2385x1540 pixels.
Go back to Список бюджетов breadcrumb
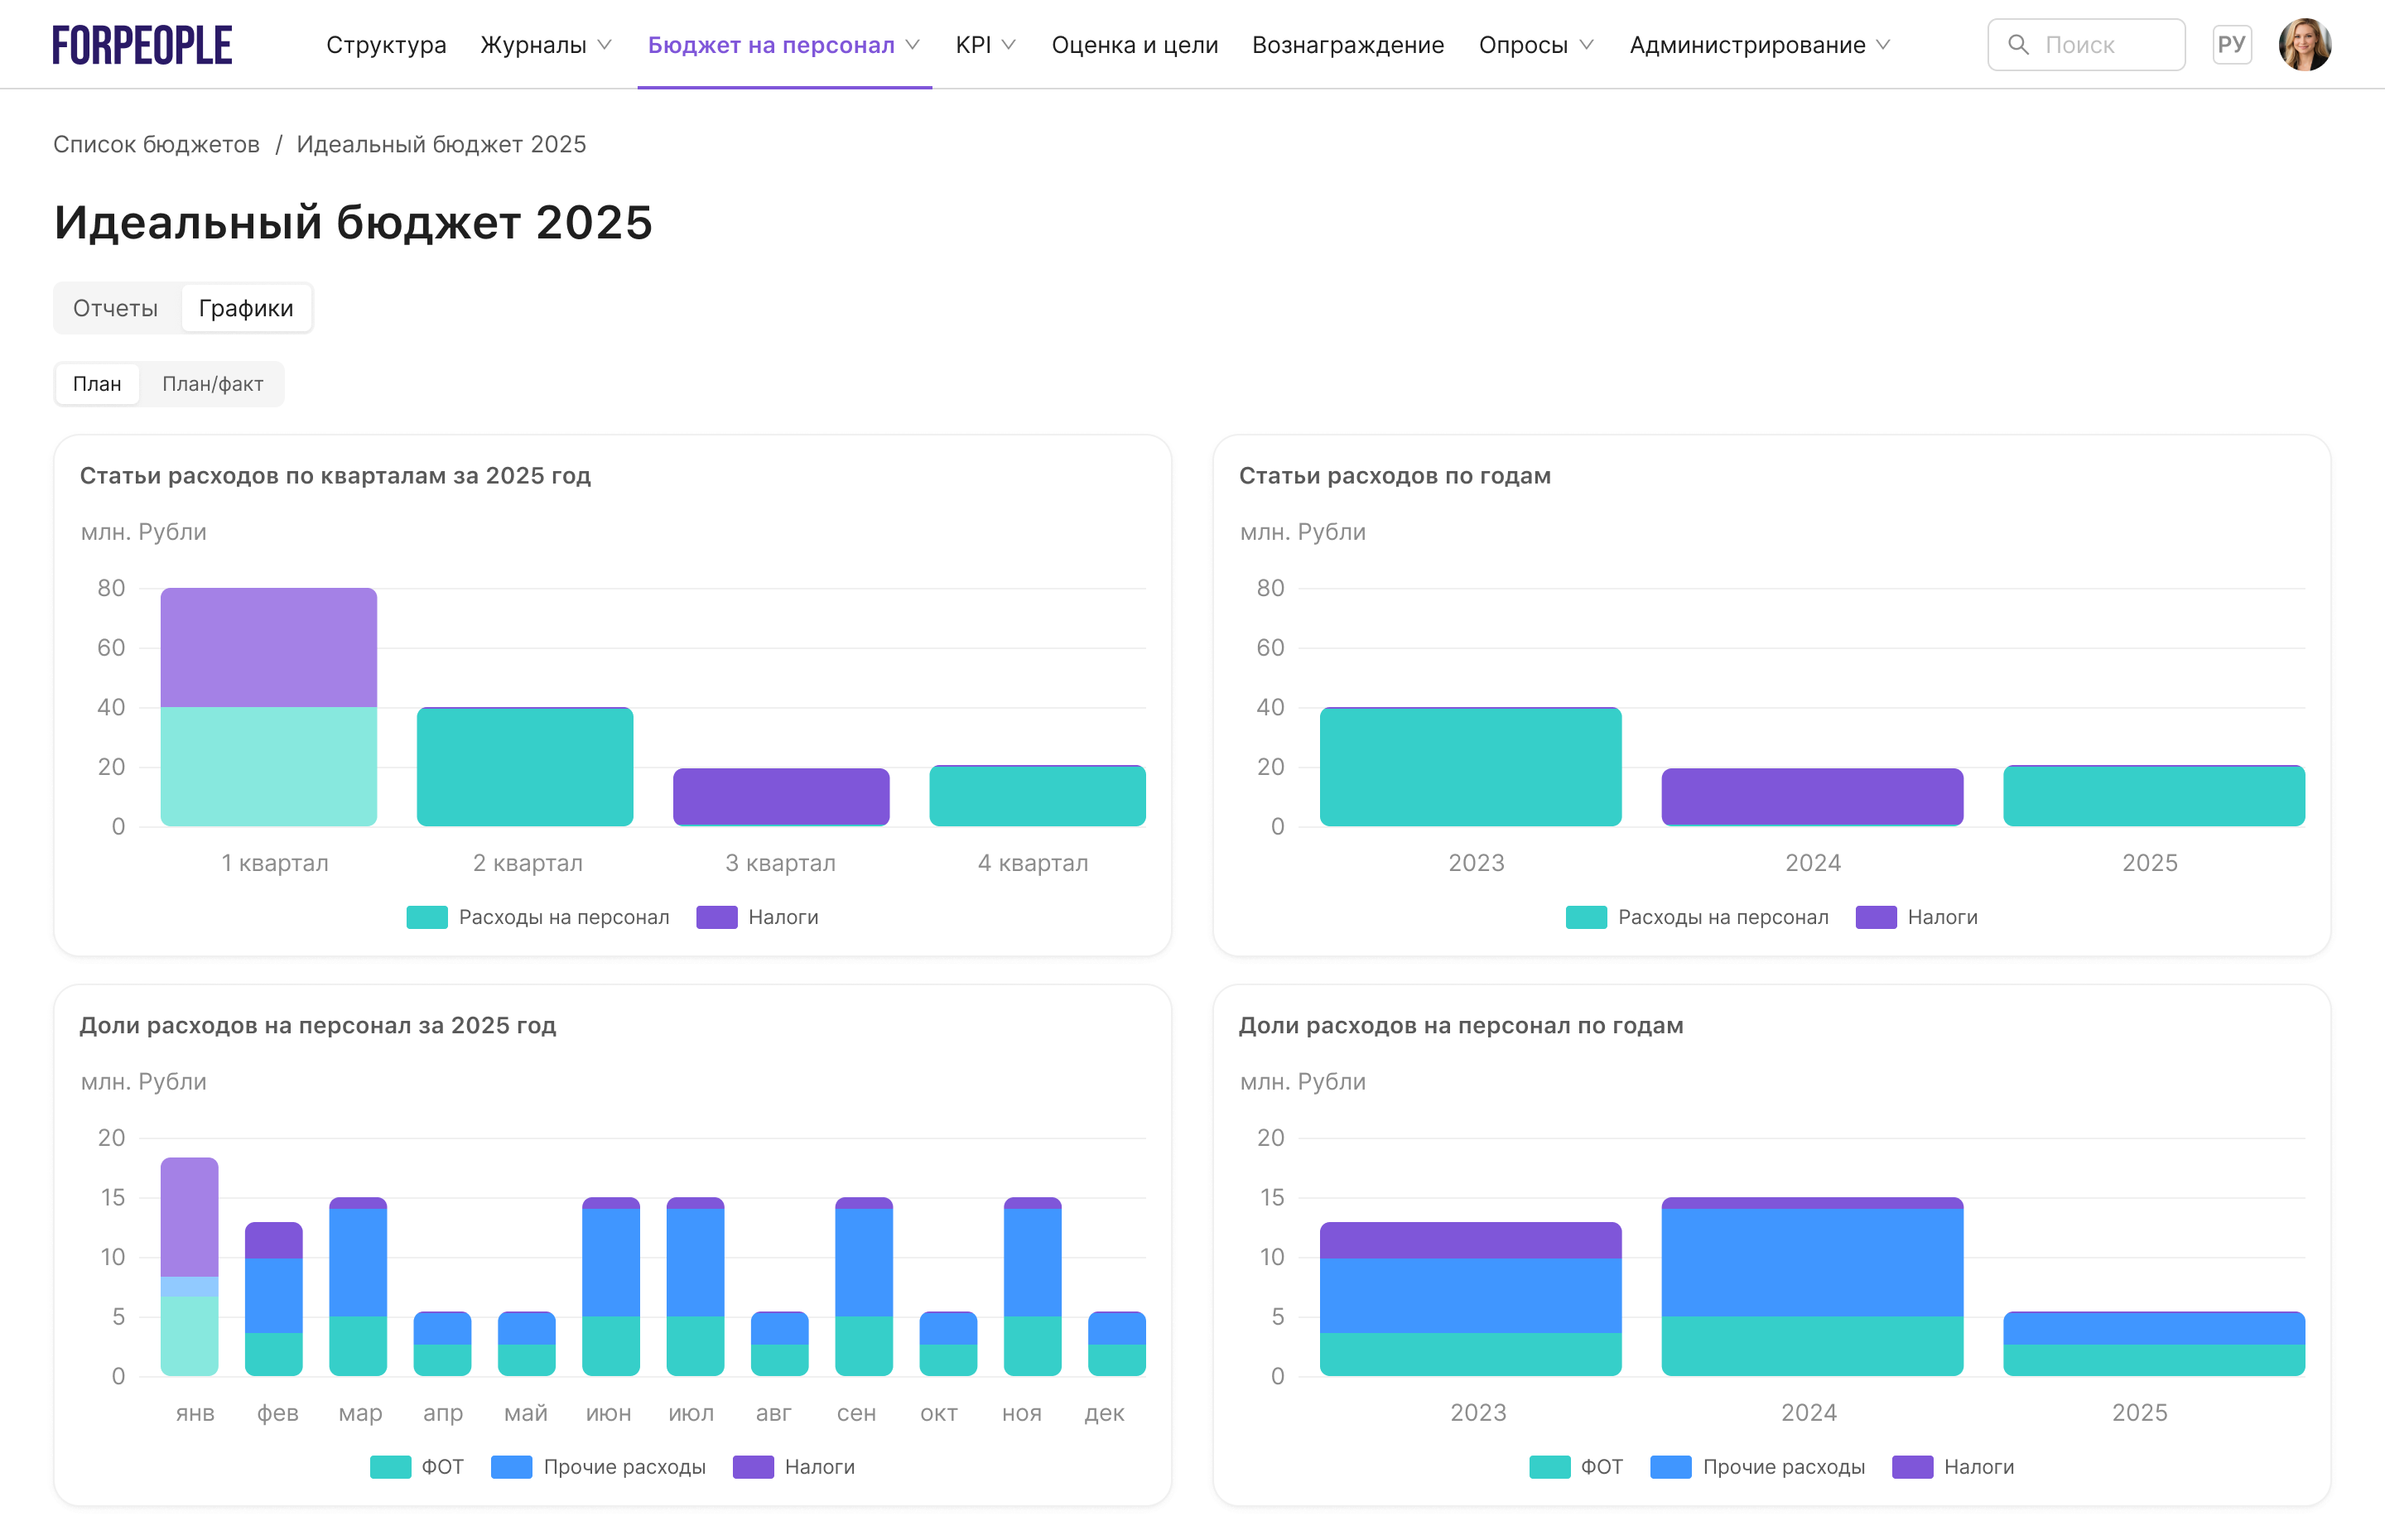pos(156,144)
